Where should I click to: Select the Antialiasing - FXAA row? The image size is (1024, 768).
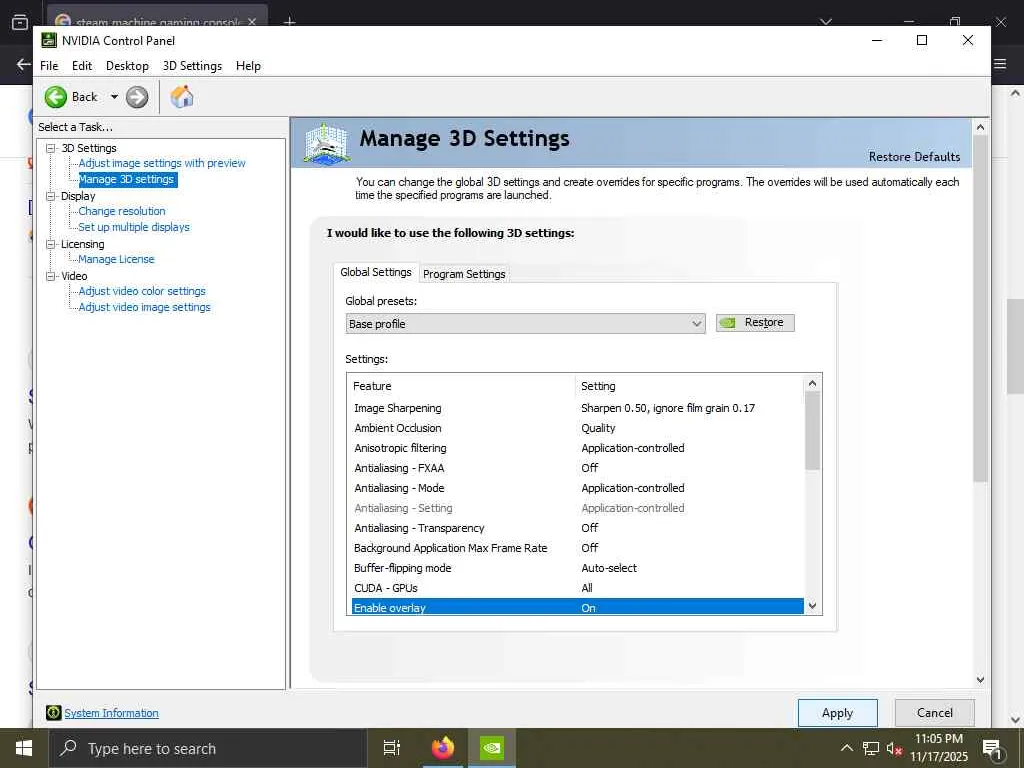point(577,468)
